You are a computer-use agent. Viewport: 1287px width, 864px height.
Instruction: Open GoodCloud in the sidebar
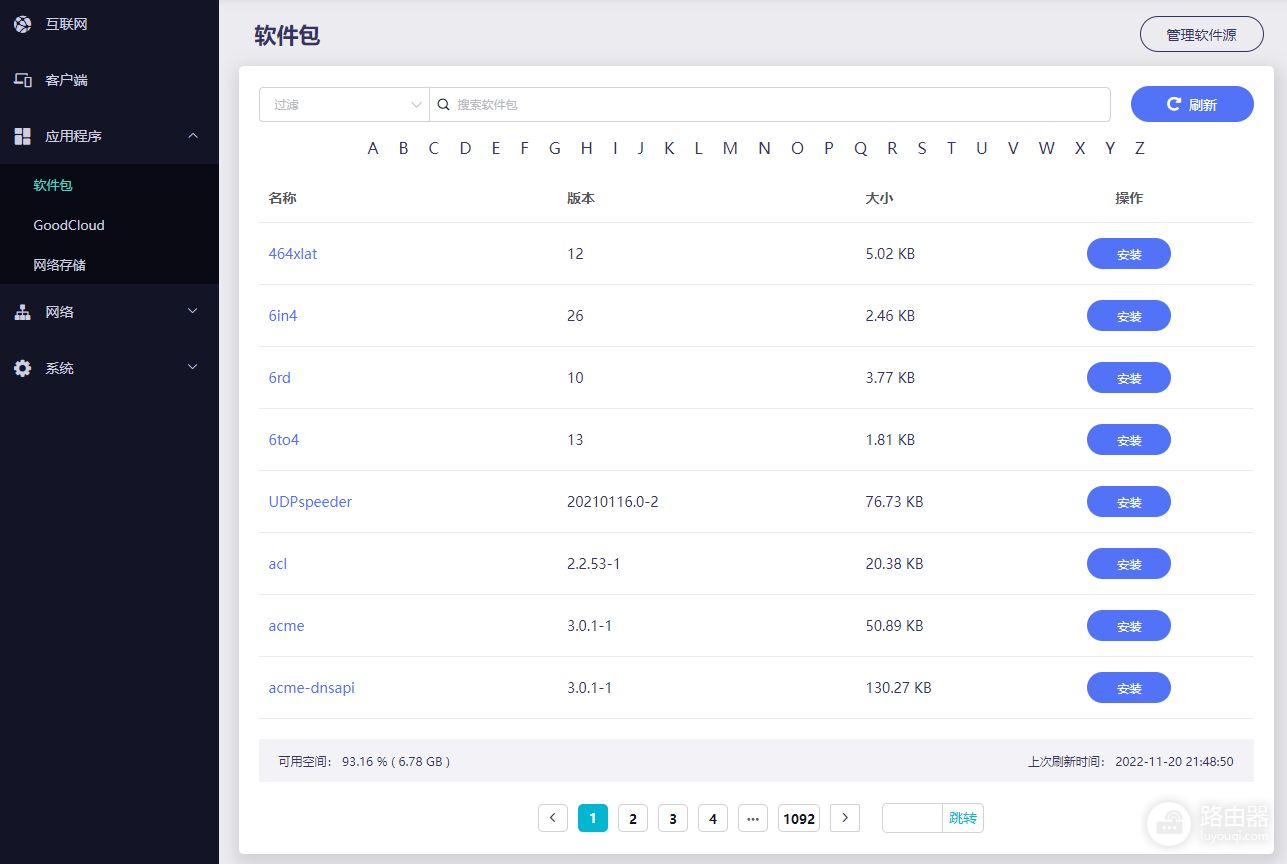[69, 225]
